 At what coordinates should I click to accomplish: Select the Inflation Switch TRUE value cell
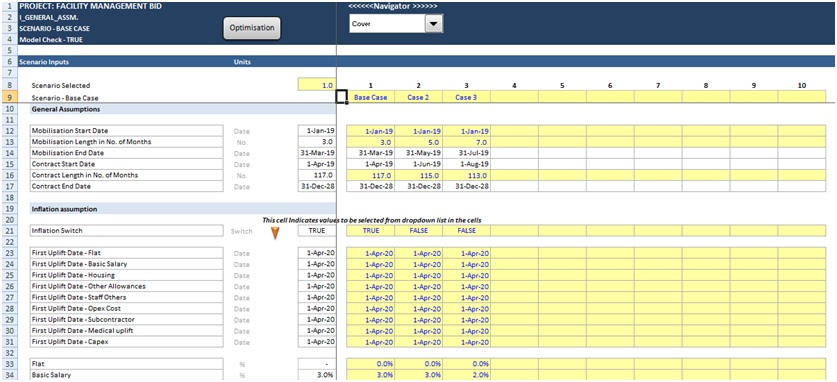(317, 230)
